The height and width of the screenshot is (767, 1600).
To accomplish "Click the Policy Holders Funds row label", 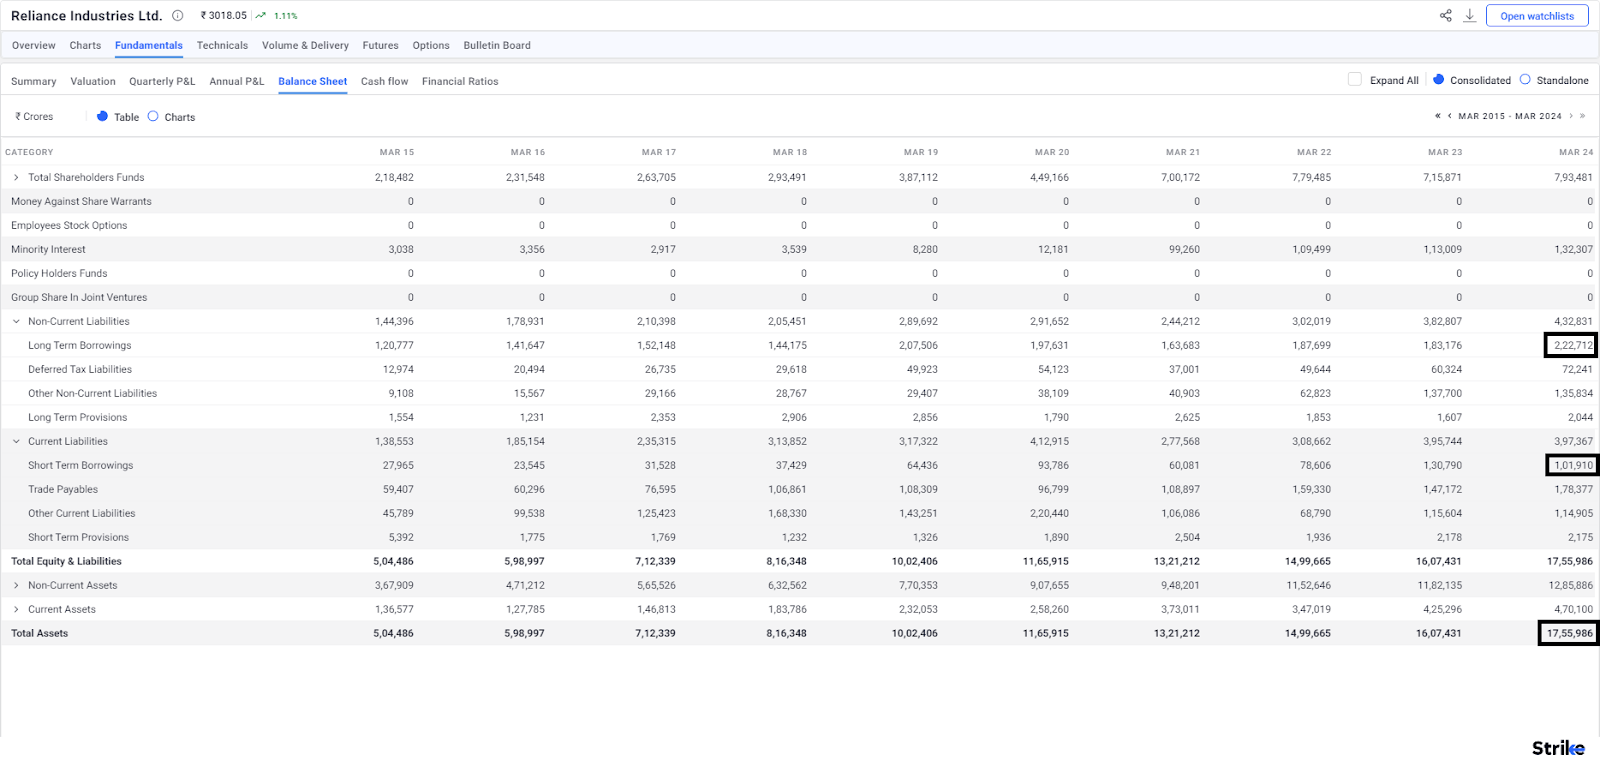I will [59, 273].
